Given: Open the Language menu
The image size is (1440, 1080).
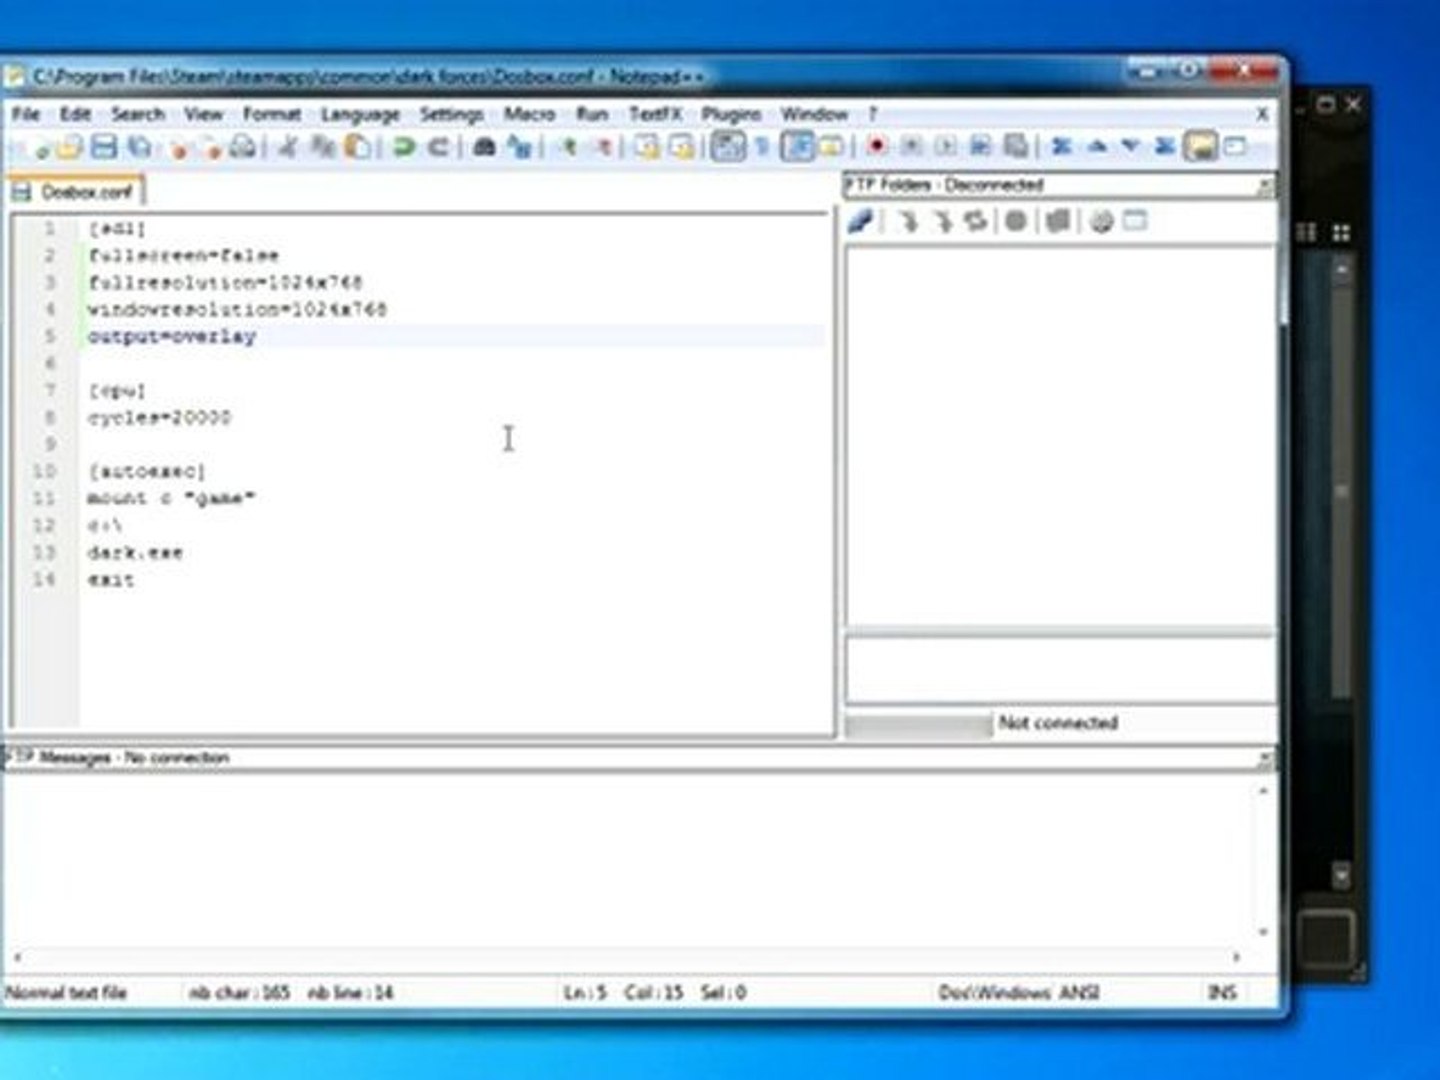Looking at the screenshot, I should click(x=360, y=114).
